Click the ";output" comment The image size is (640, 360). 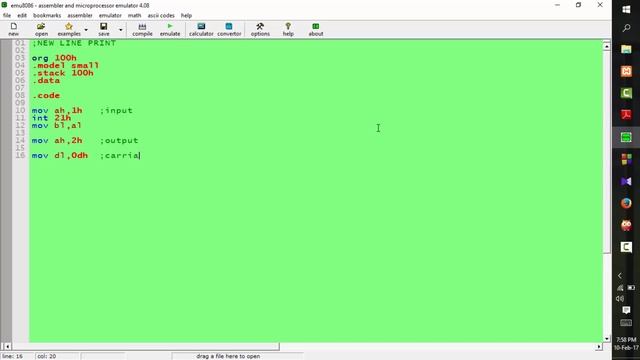pos(119,140)
